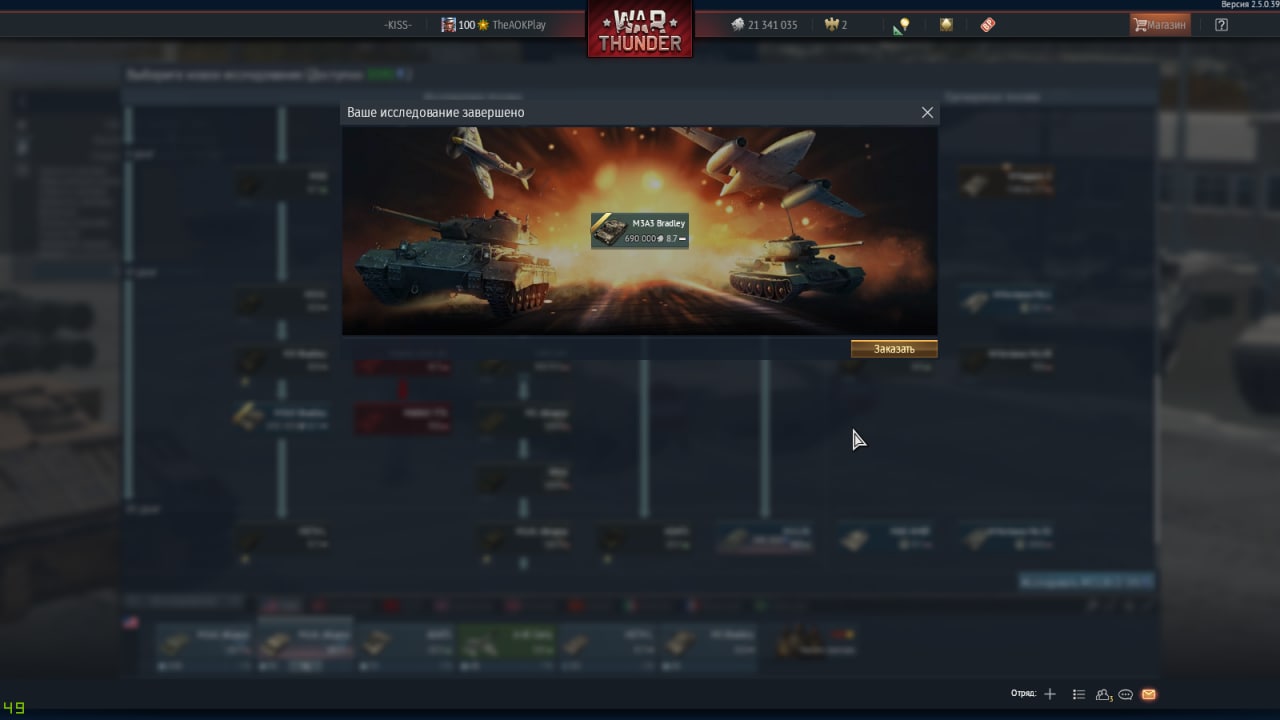Image resolution: width=1280 pixels, height=720 pixels.
Task: Add squad member with plus icon
Action: [x=1050, y=694]
